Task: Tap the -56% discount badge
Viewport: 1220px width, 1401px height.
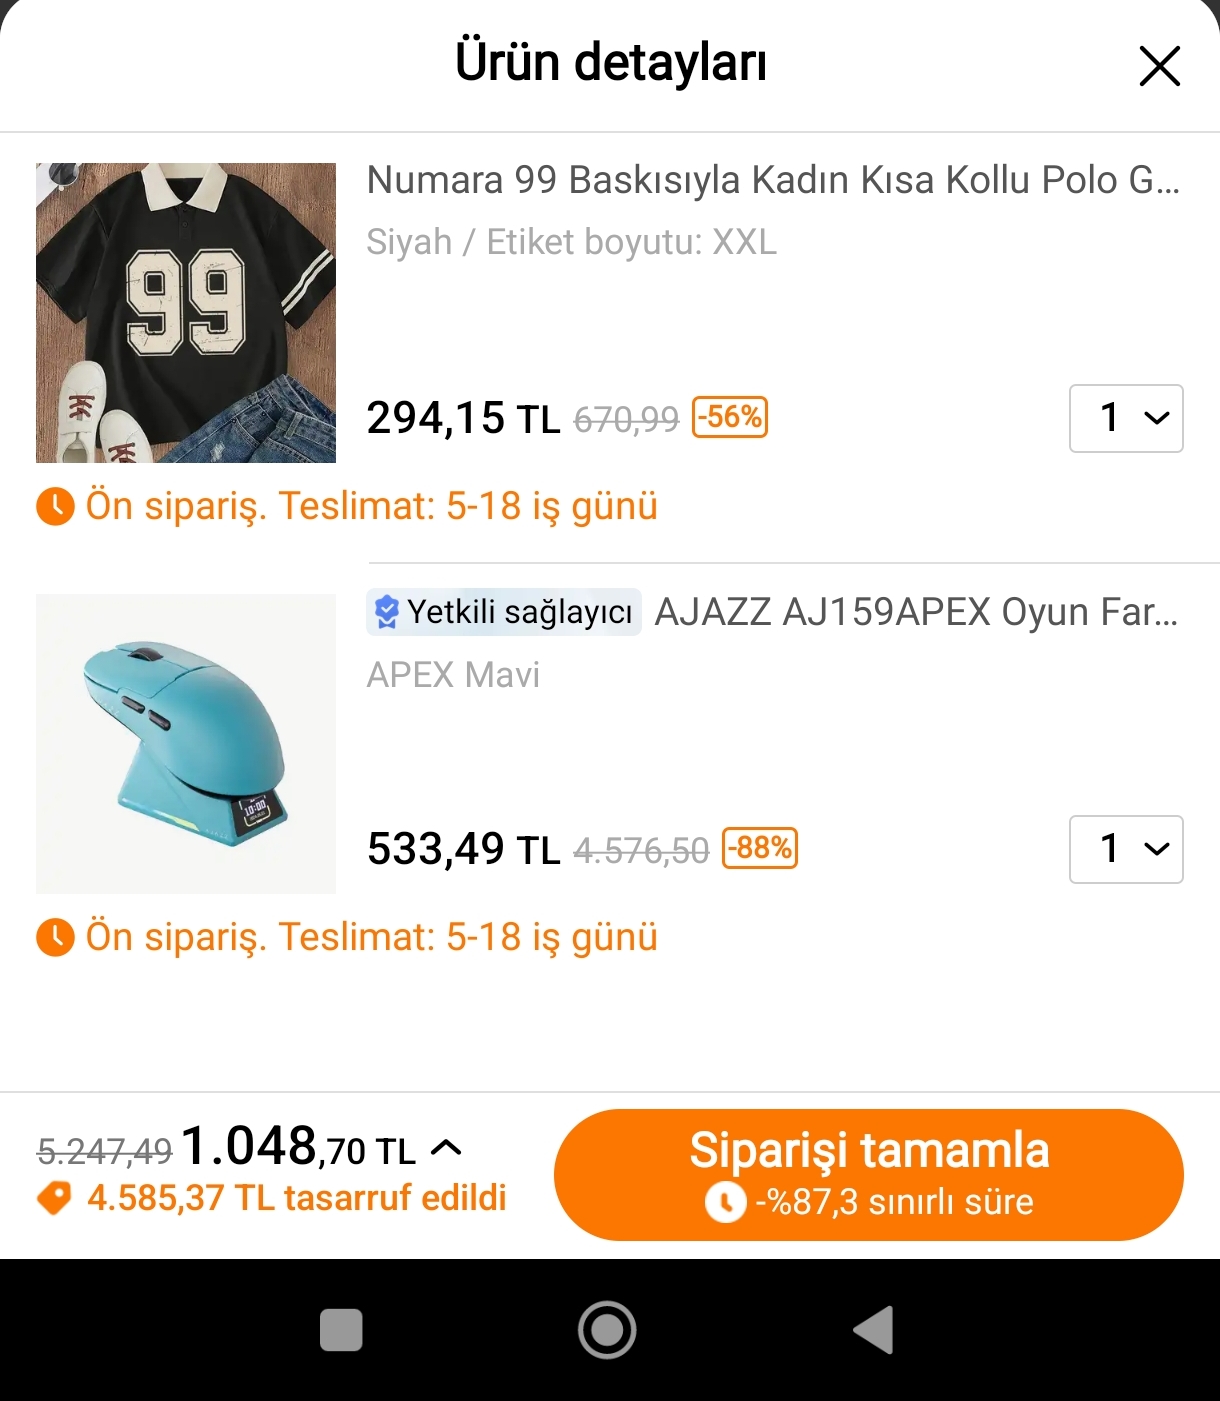Action: tap(730, 416)
